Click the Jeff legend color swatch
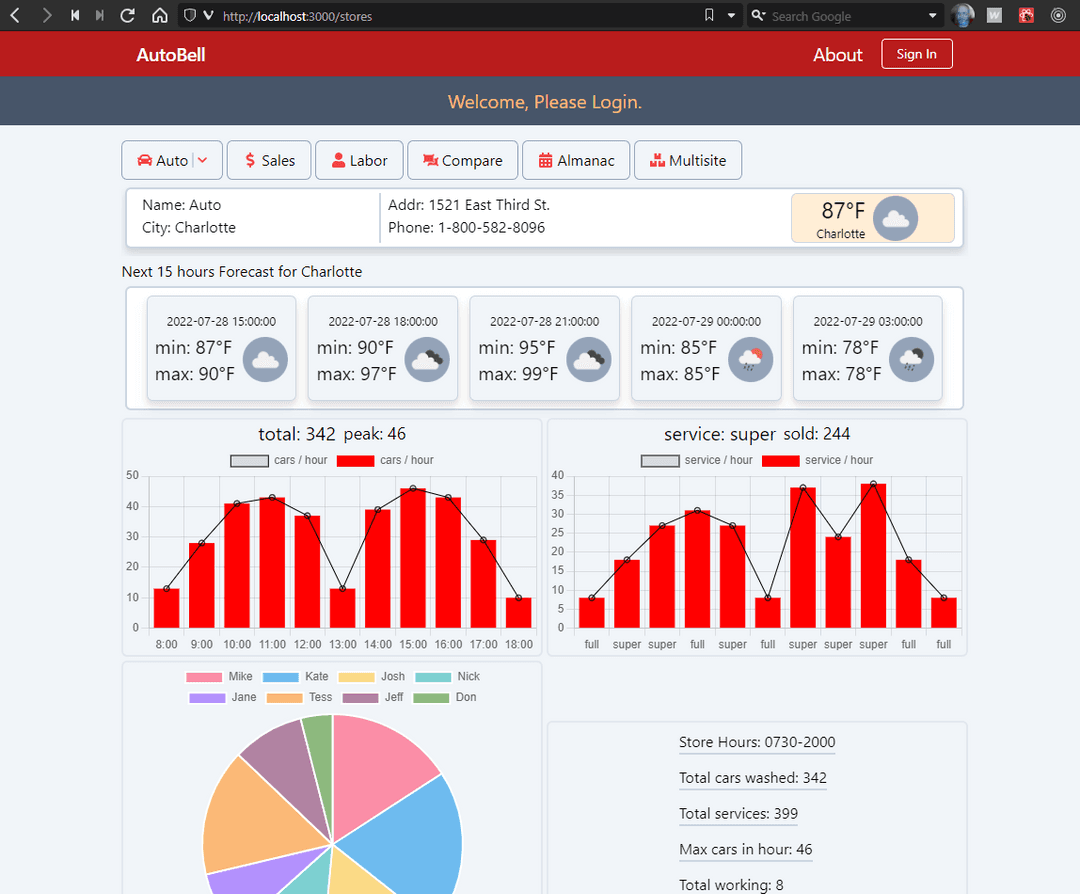 [360, 698]
